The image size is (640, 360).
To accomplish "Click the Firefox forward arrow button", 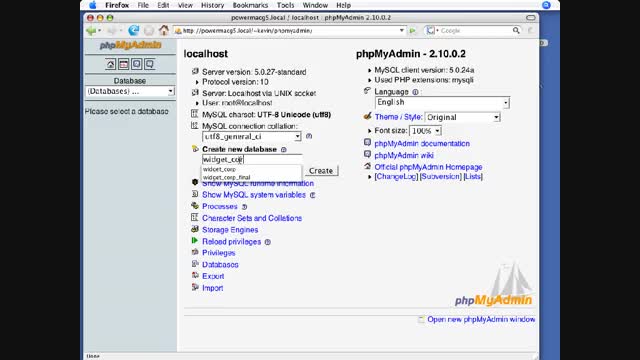I will coord(112,31).
